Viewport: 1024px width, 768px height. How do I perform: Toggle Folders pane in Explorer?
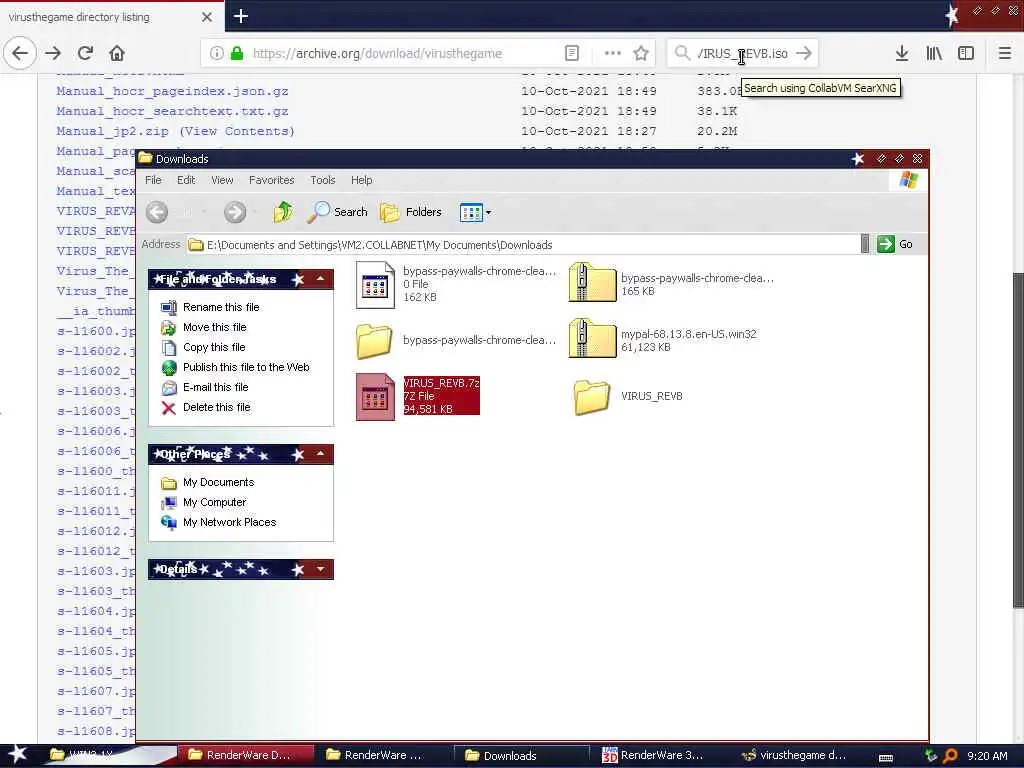[411, 212]
